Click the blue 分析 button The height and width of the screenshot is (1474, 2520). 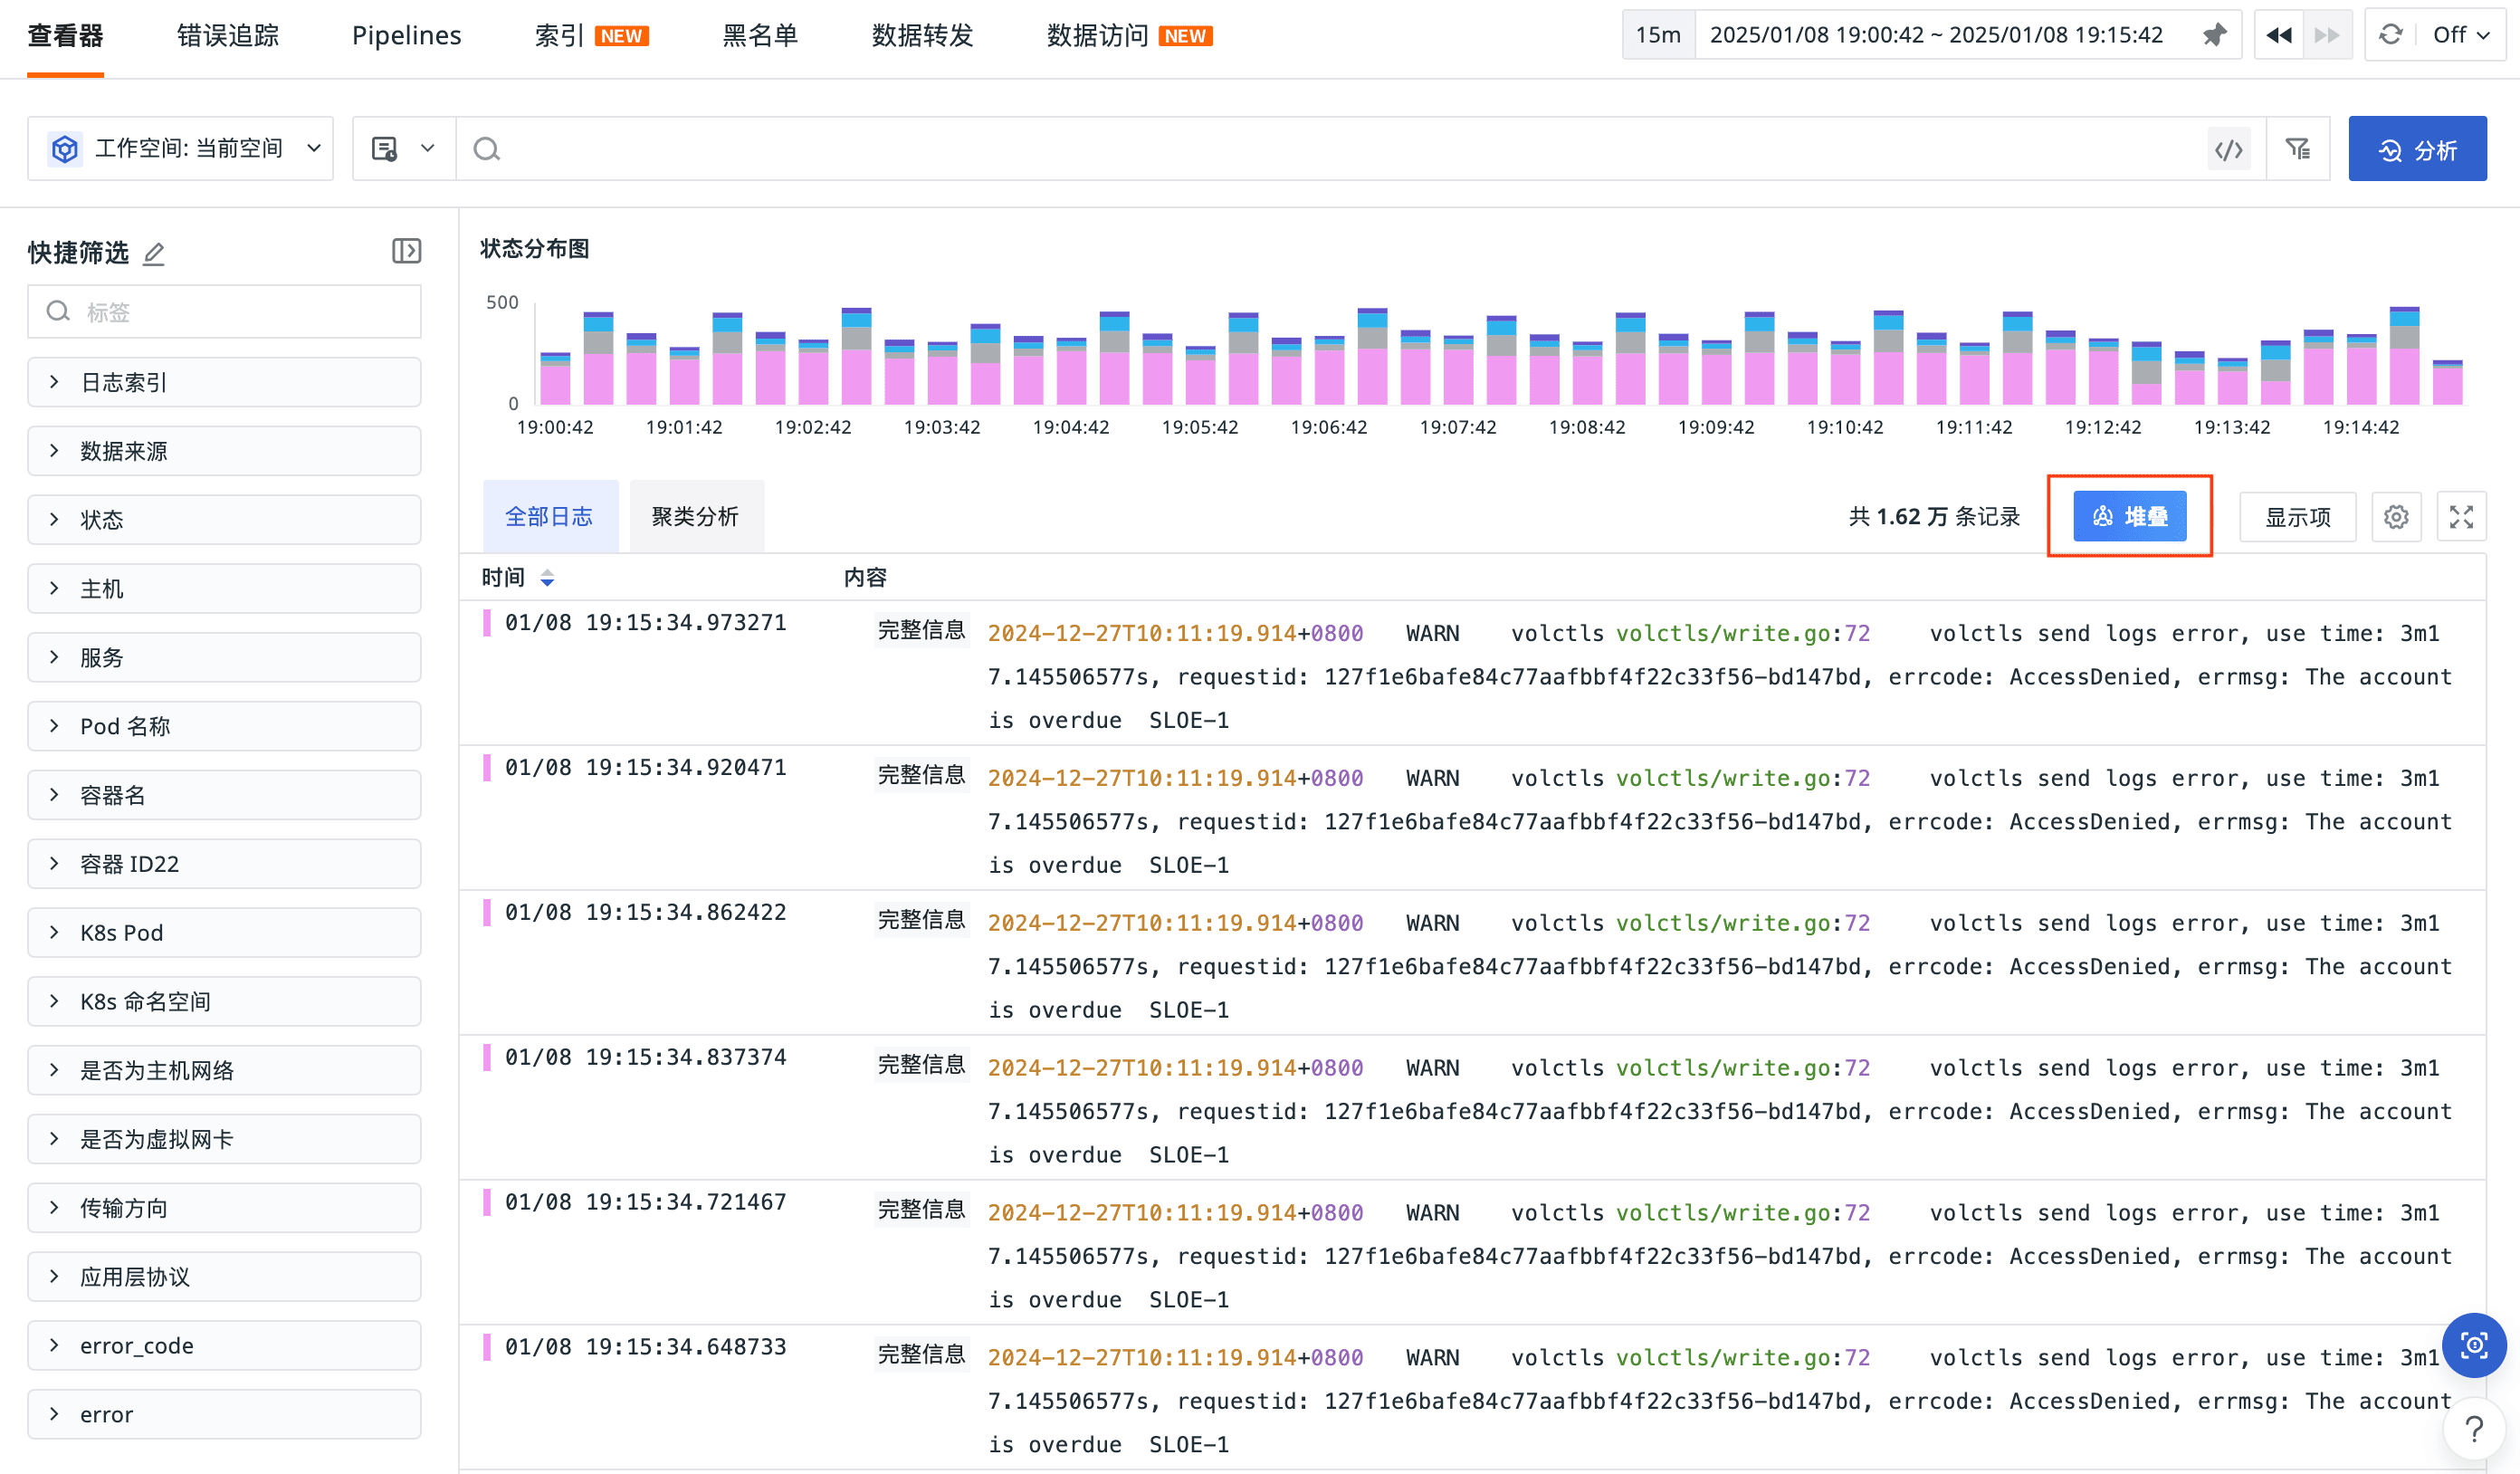[x=2416, y=149]
